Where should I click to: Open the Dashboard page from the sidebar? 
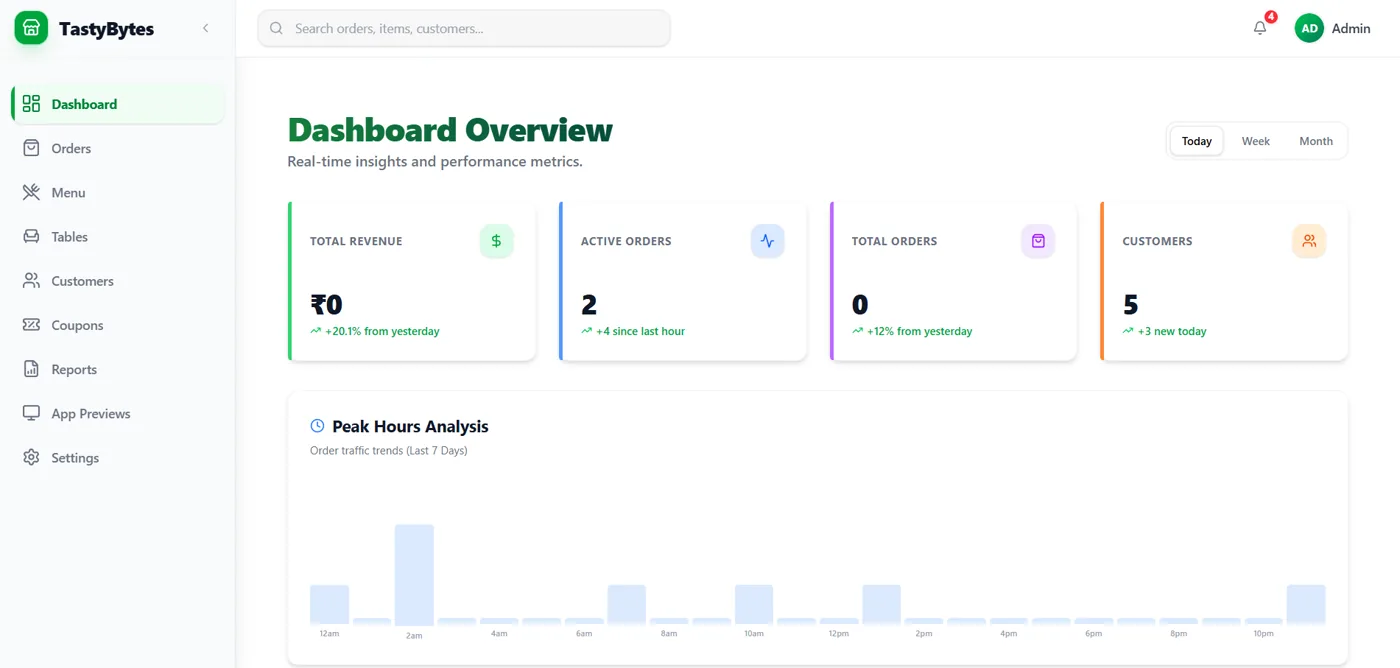[118, 104]
